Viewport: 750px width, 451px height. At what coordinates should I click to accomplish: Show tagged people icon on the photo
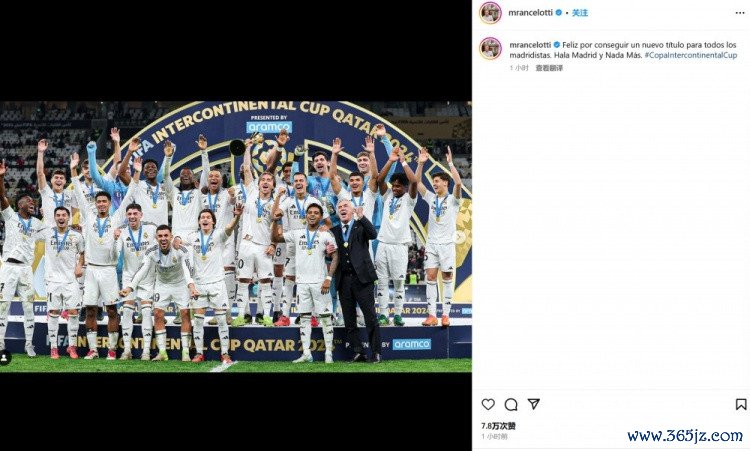(x=4, y=358)
